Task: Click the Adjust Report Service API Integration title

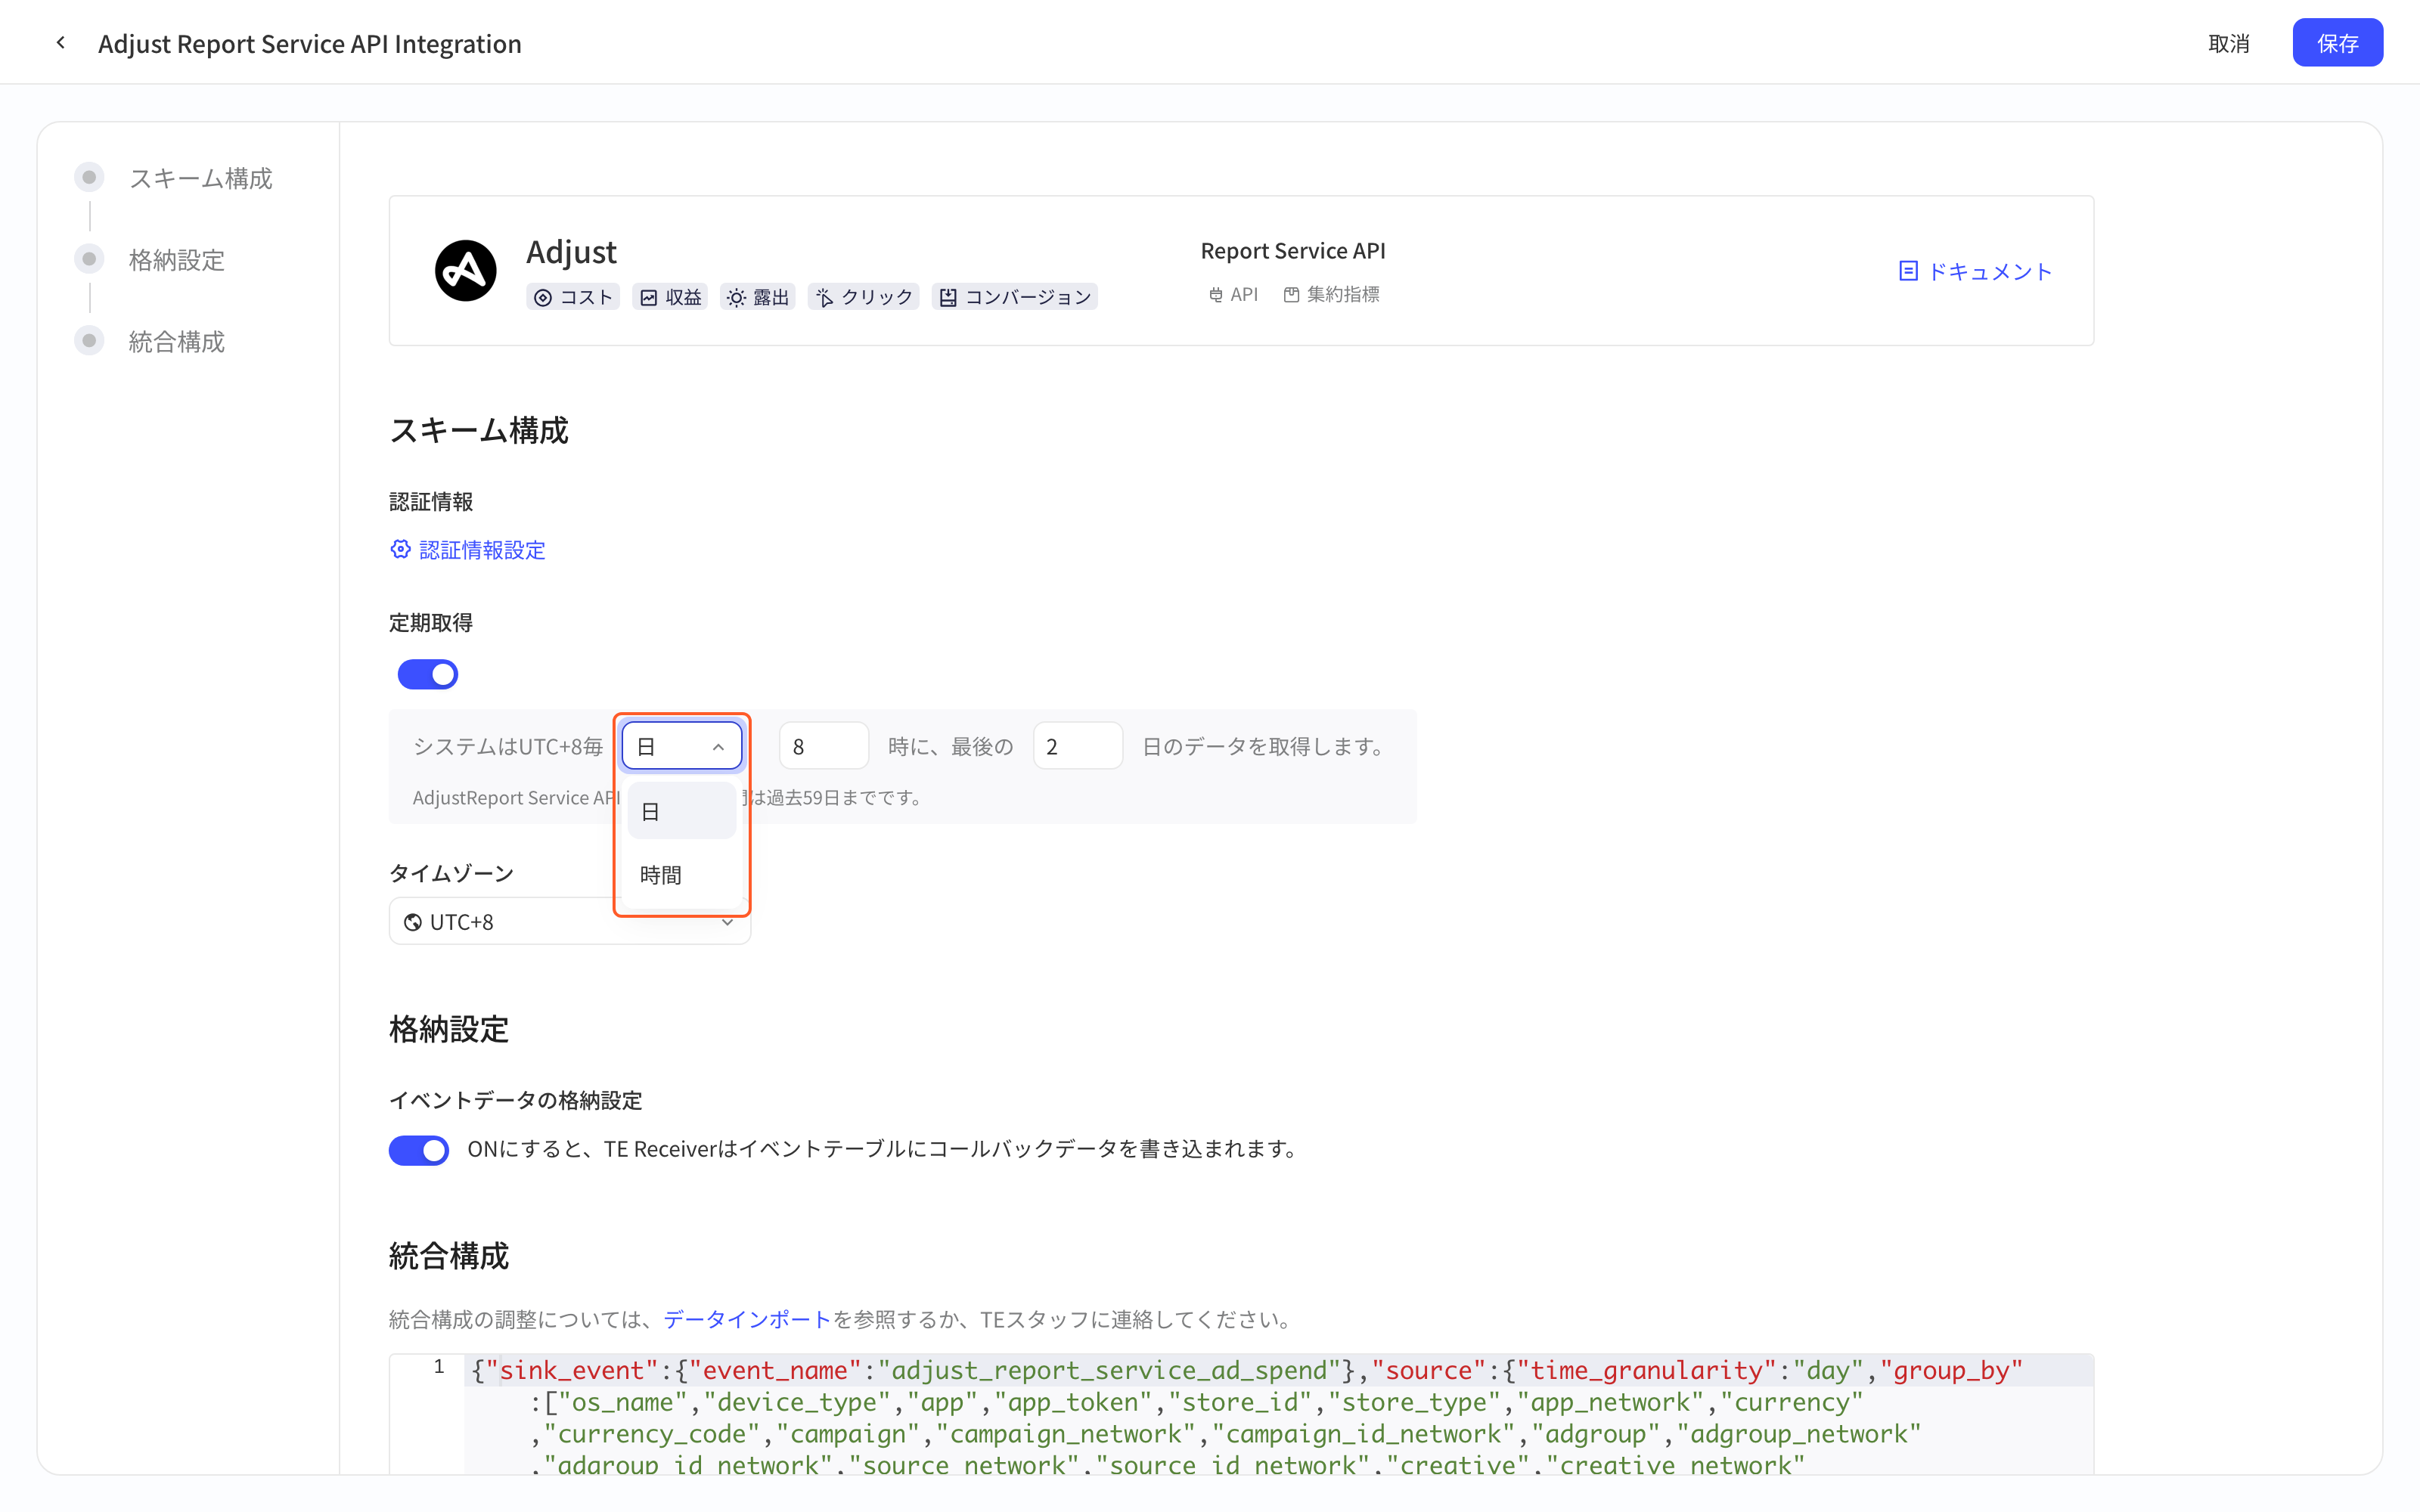Action: click(310, 43)
